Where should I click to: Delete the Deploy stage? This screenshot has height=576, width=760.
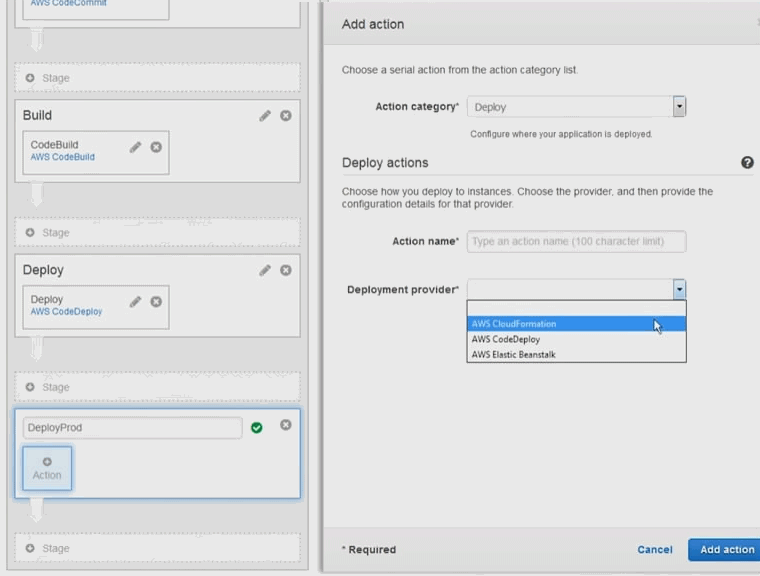coord(286,270)
